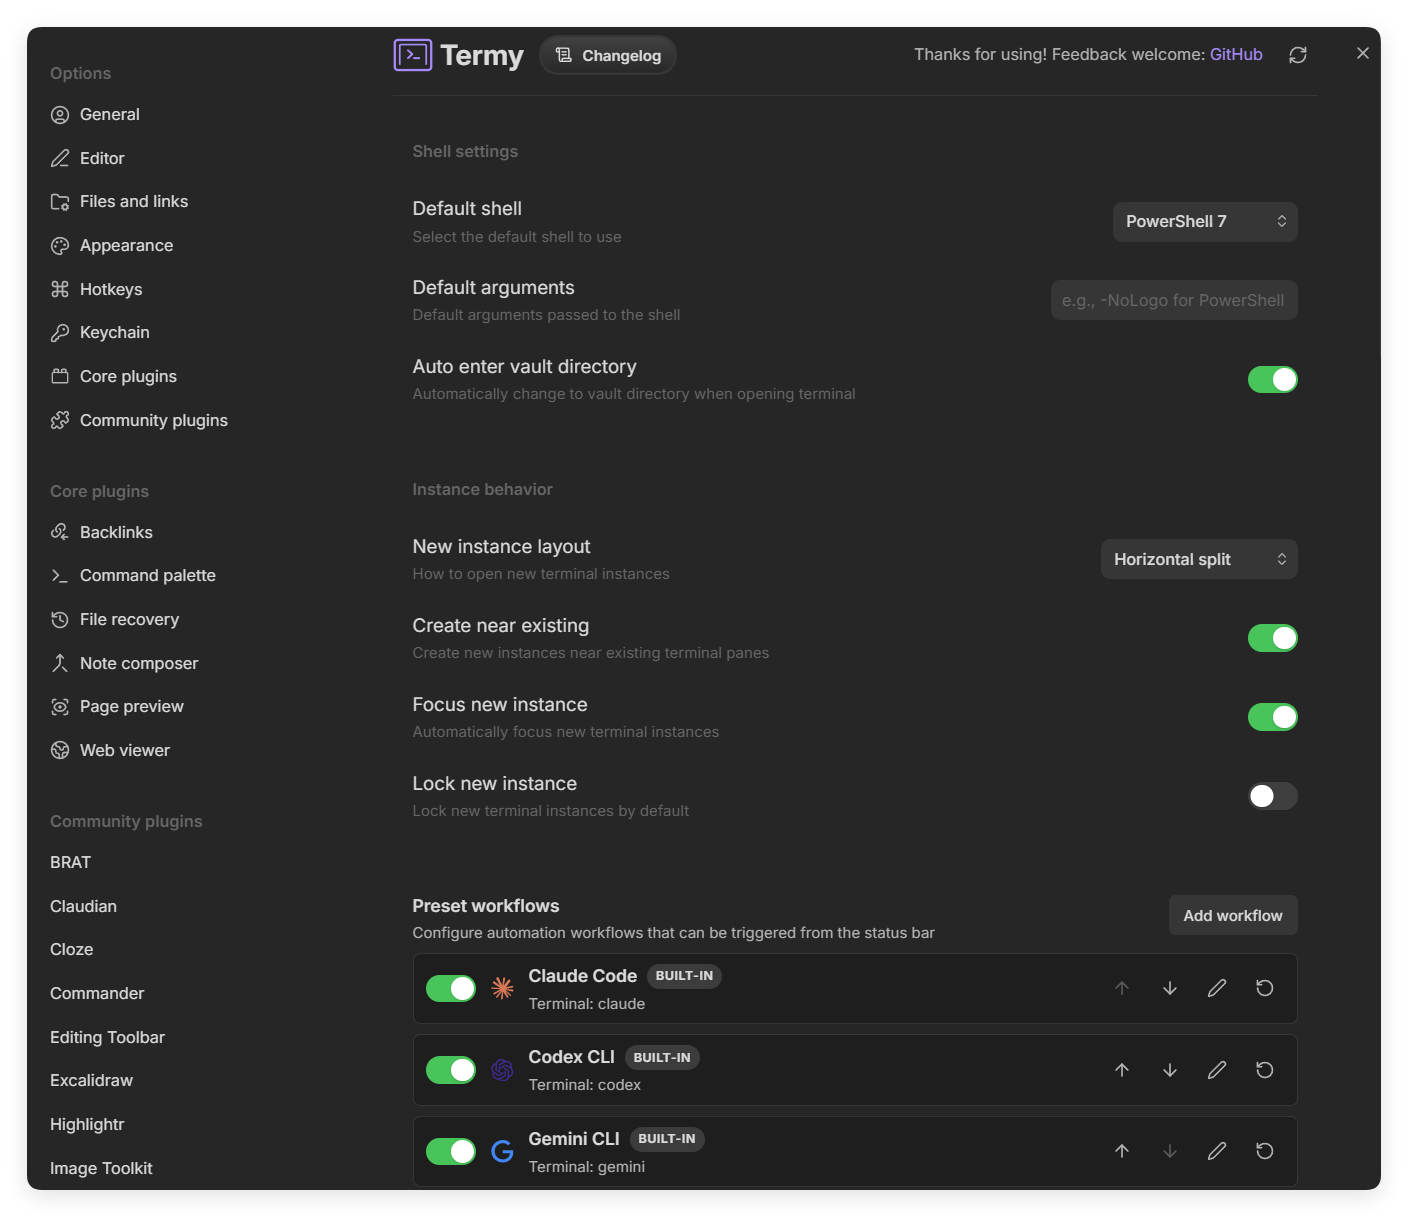1408x1217 pixels.
Task: Click the 'Terminal: claude' text
Action: coord(587,1004)
